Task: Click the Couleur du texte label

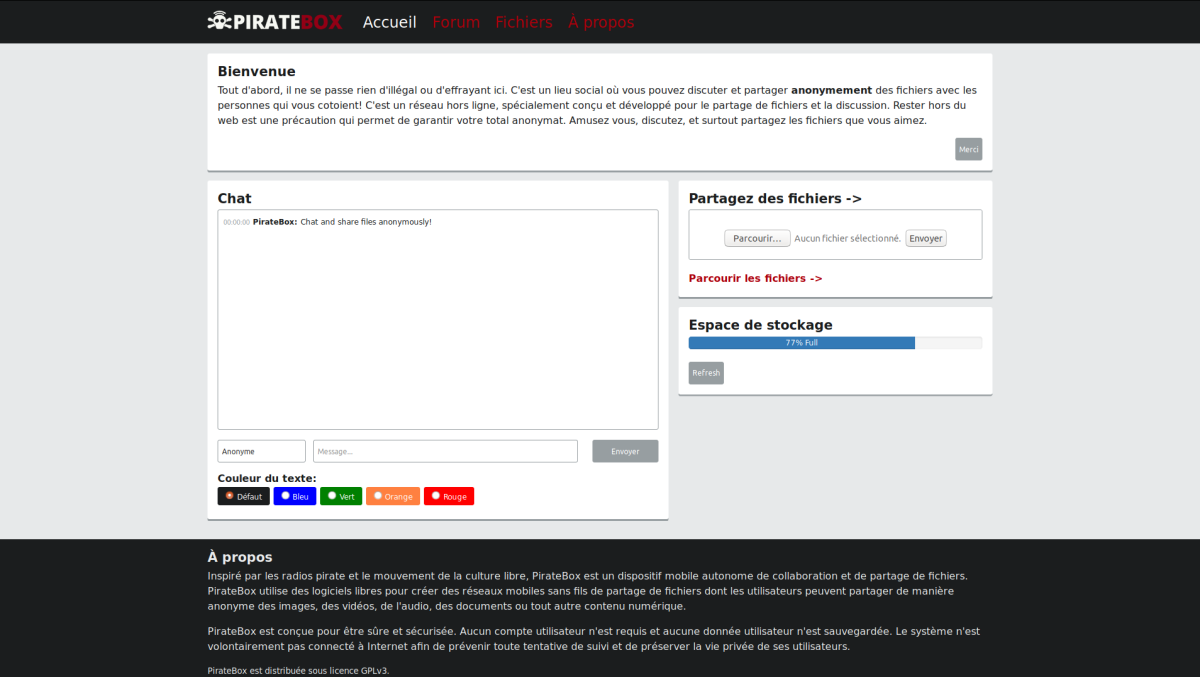Action: (267, 478)
